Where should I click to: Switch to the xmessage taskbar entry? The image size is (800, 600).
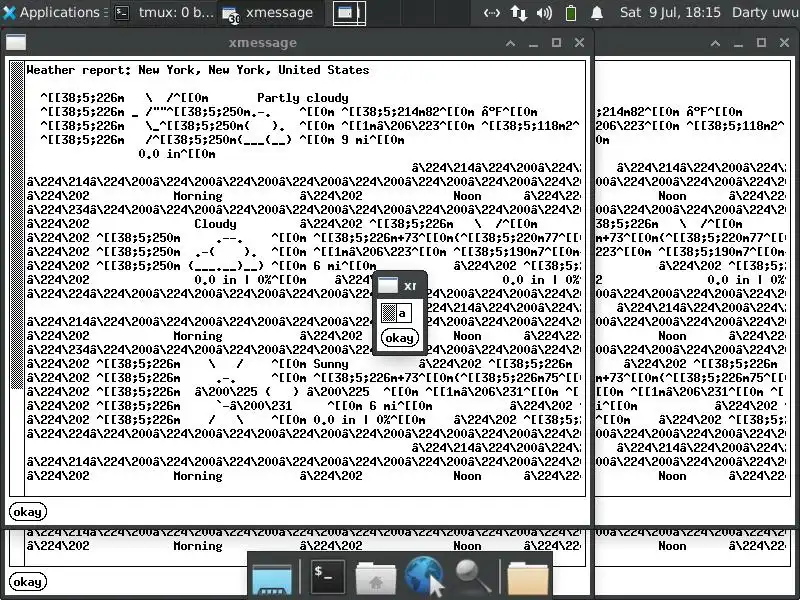269,13
